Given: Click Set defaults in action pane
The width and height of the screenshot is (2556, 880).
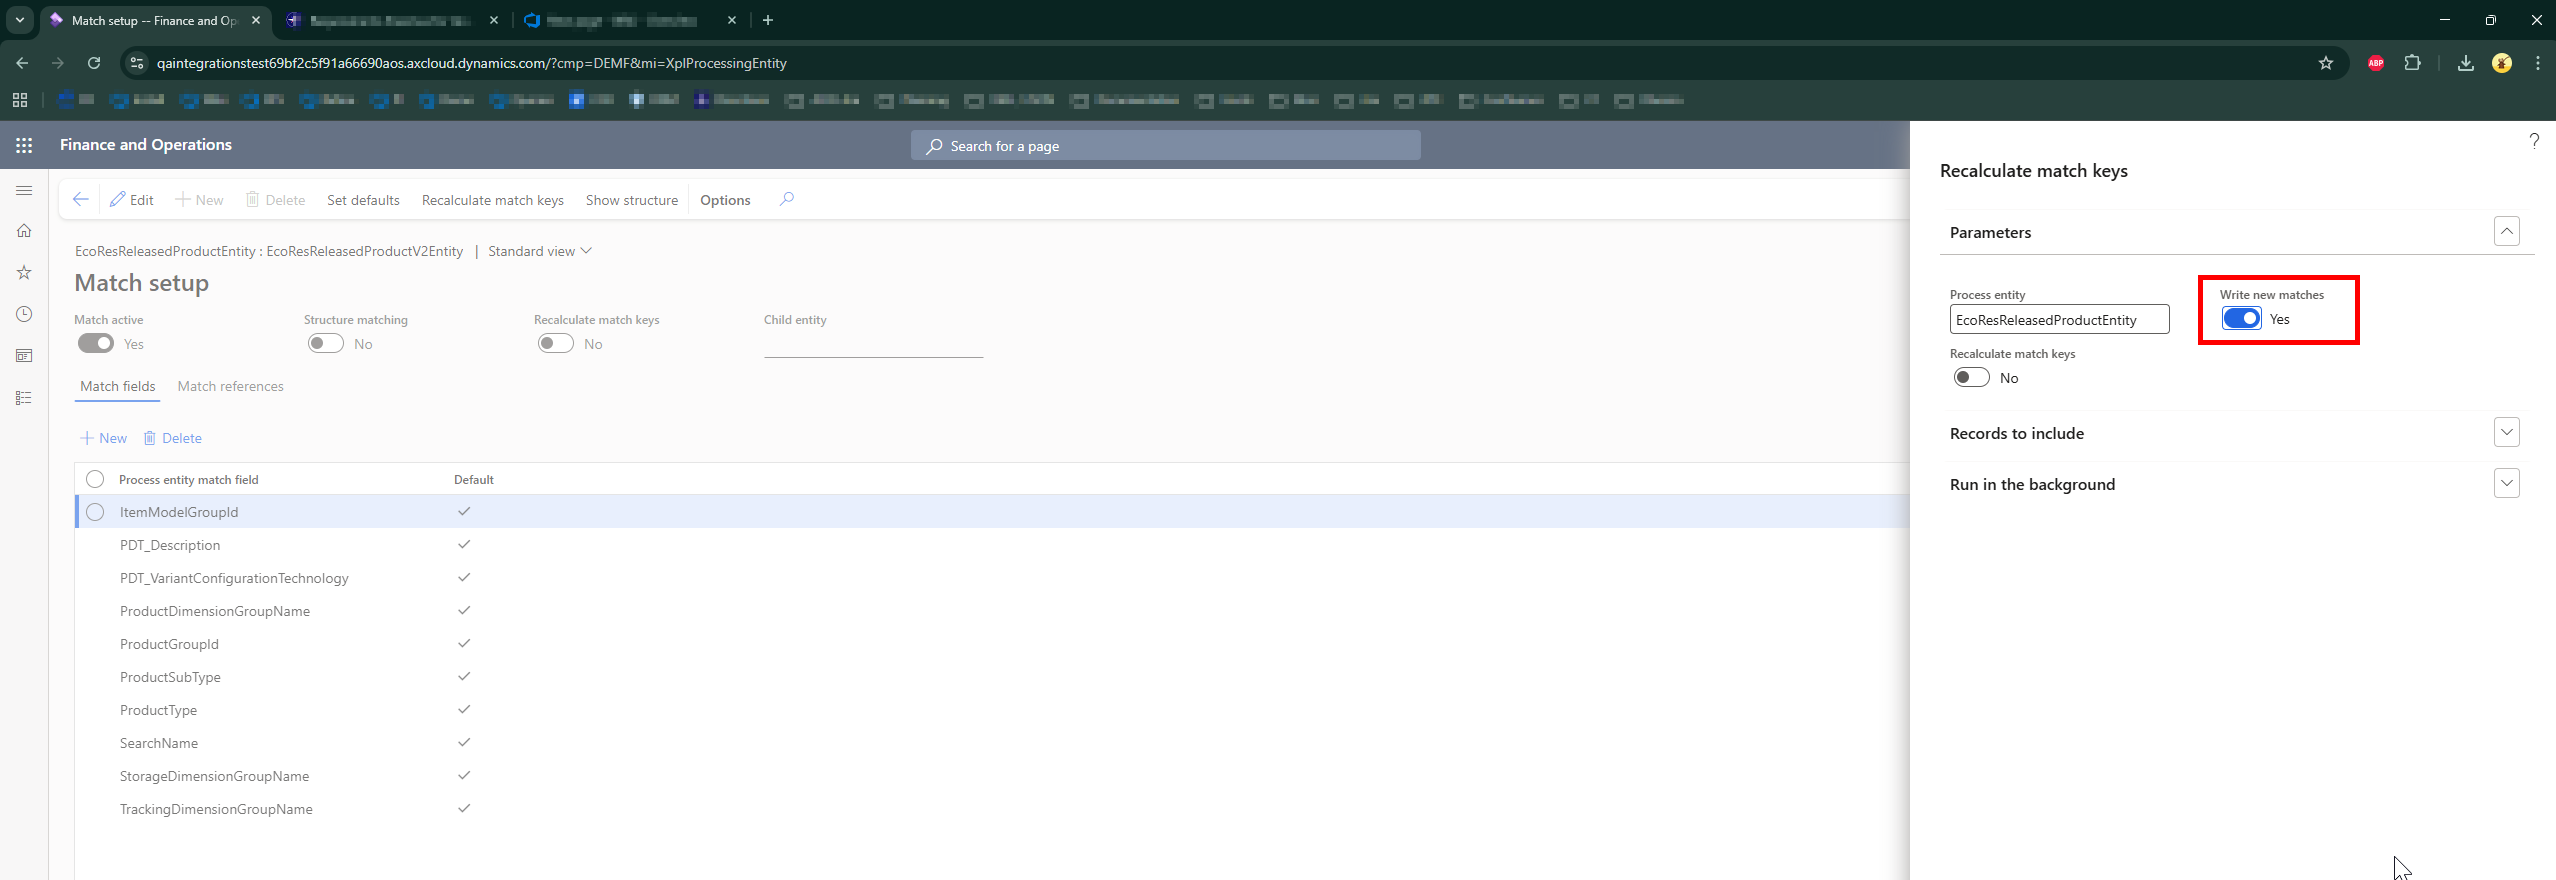Looking at the screenshot, I should click(363, 200).
